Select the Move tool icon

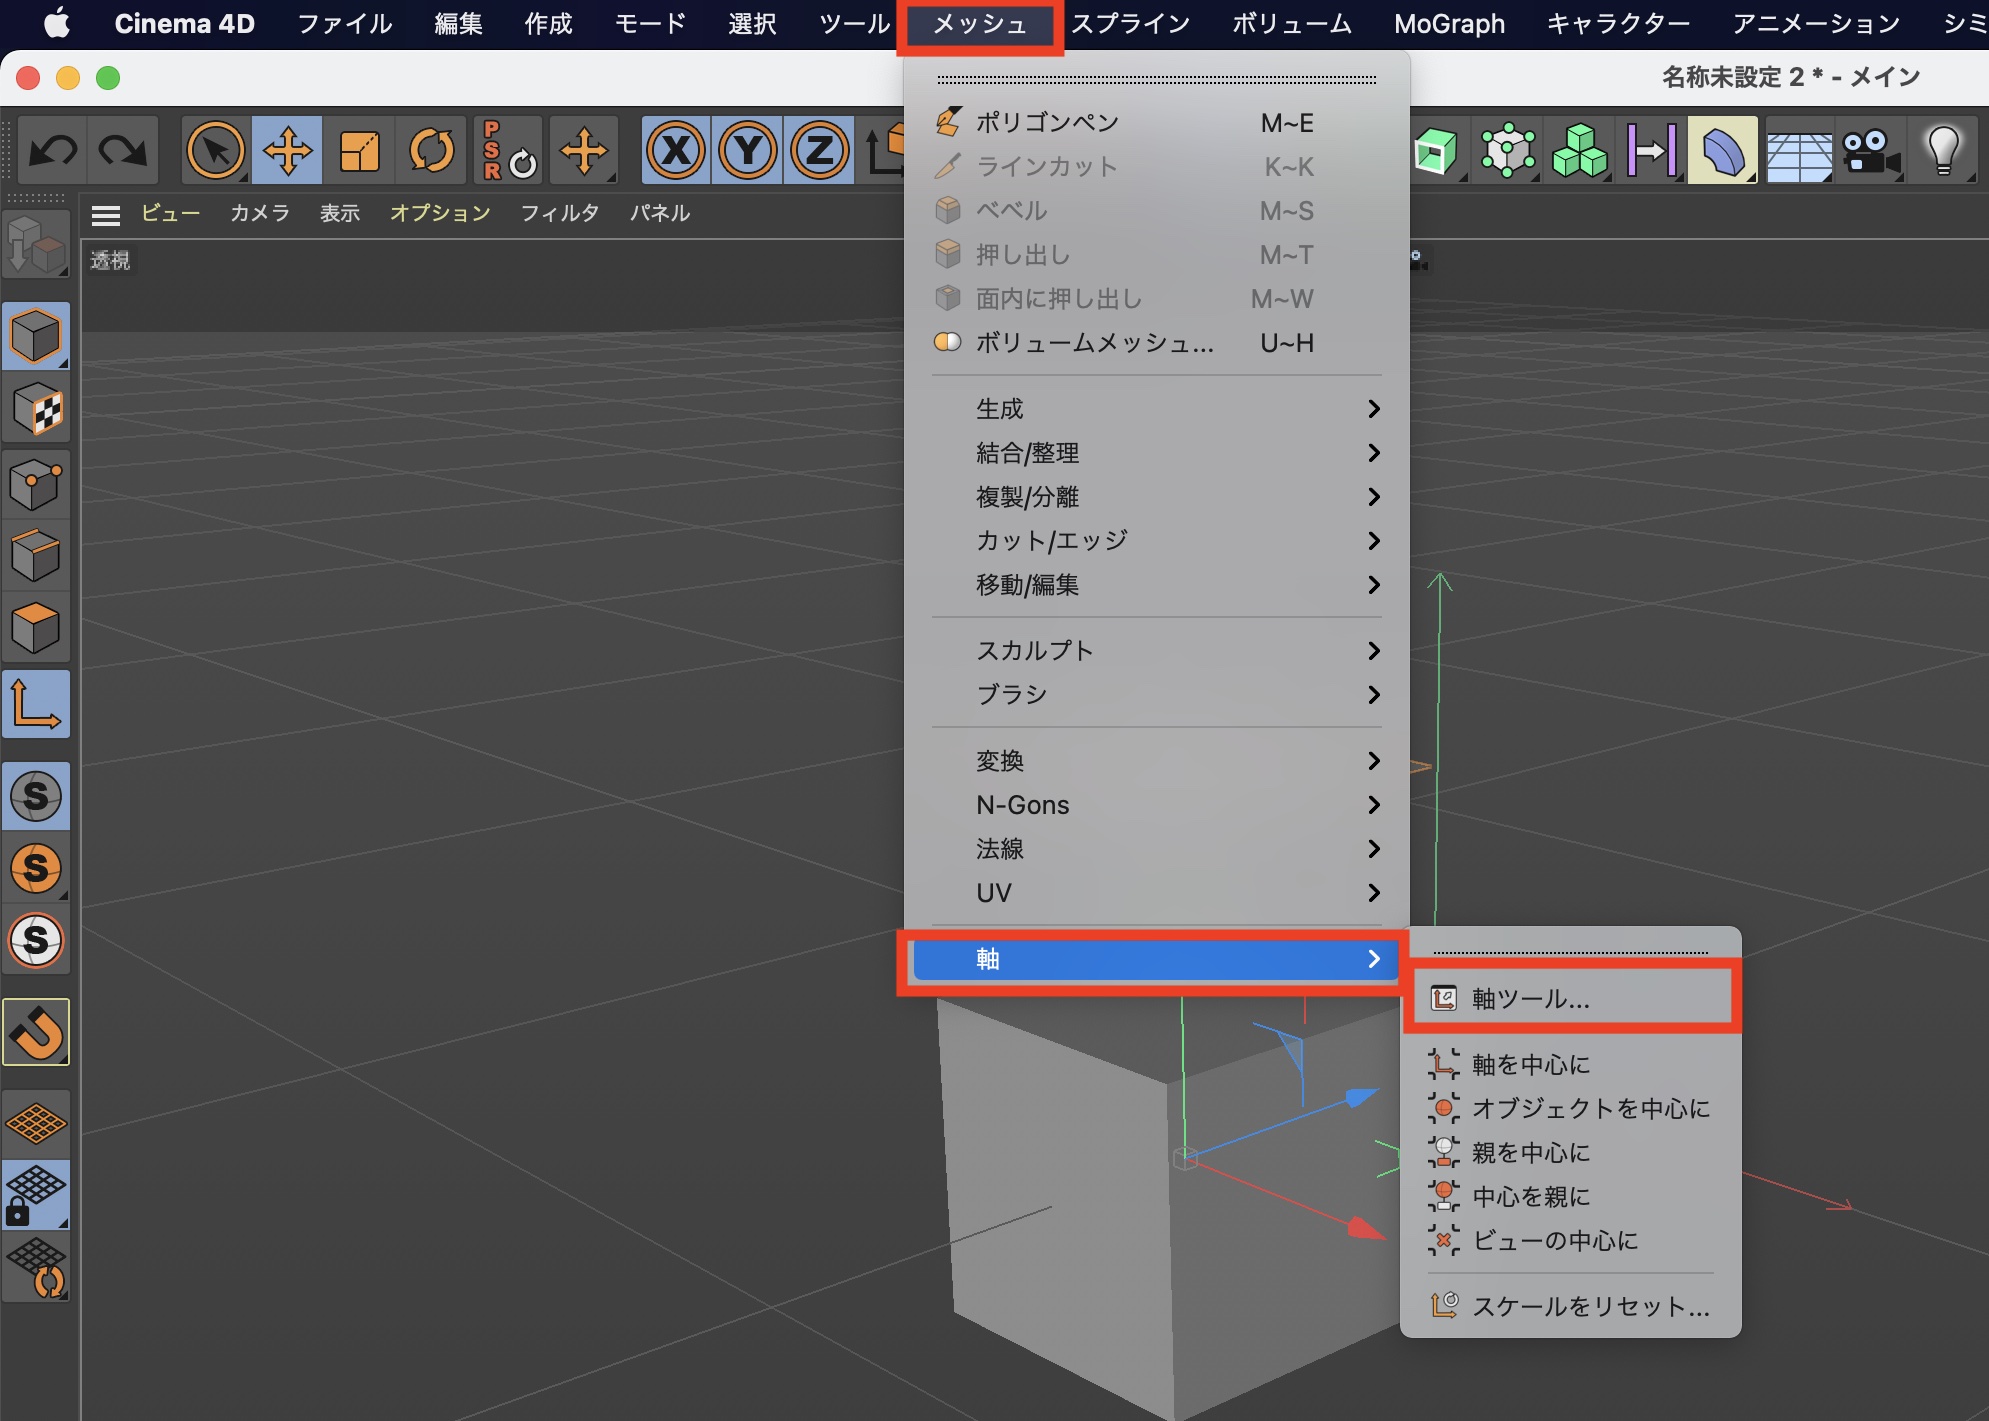[x=287, y=151]
